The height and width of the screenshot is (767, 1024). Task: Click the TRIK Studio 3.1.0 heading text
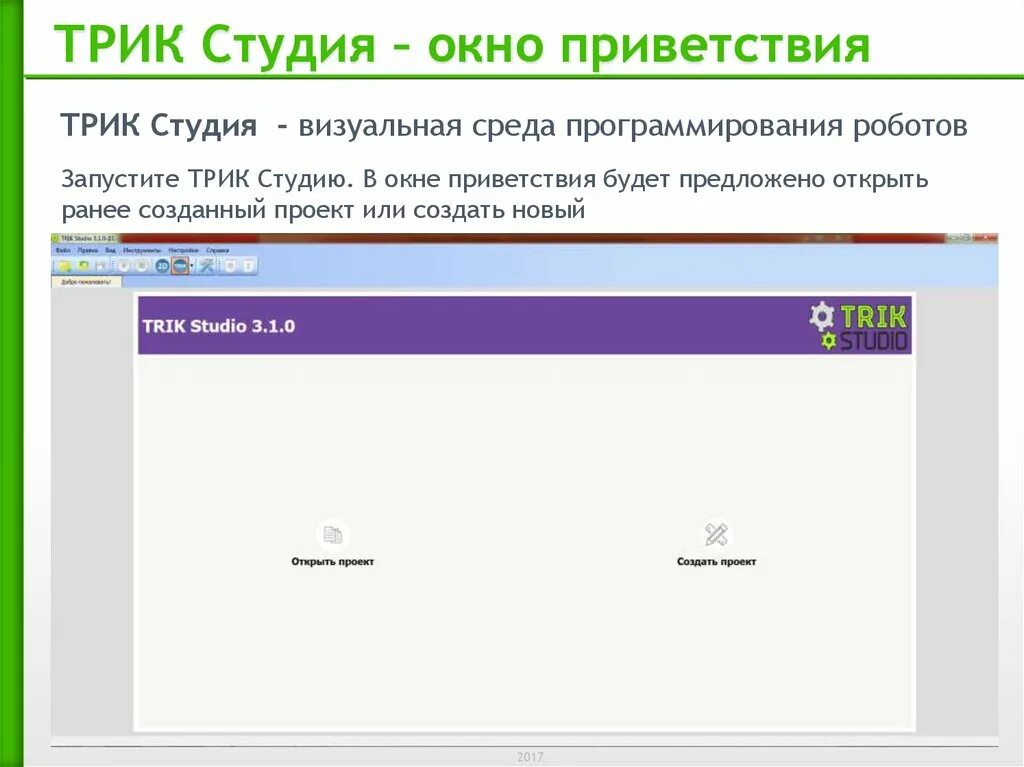click(x=219, y=326)
